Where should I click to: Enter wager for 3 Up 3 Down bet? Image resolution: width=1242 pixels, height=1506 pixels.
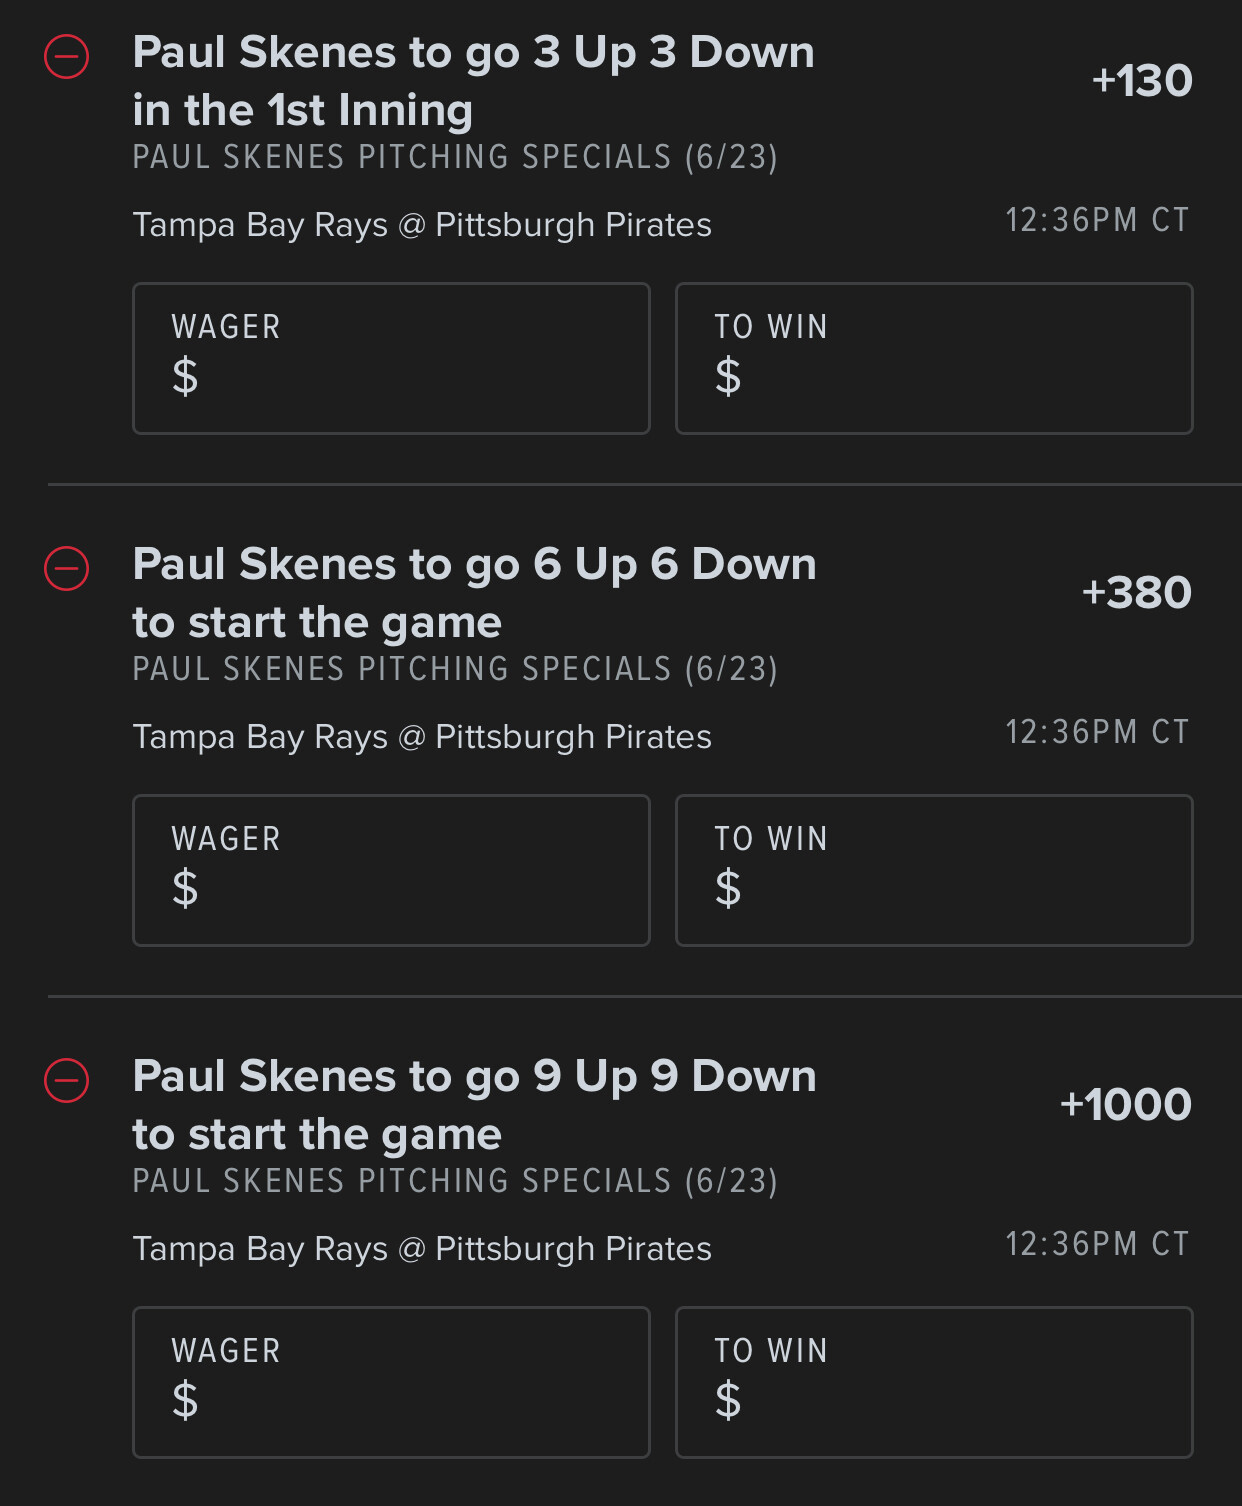tap(391, 358)
